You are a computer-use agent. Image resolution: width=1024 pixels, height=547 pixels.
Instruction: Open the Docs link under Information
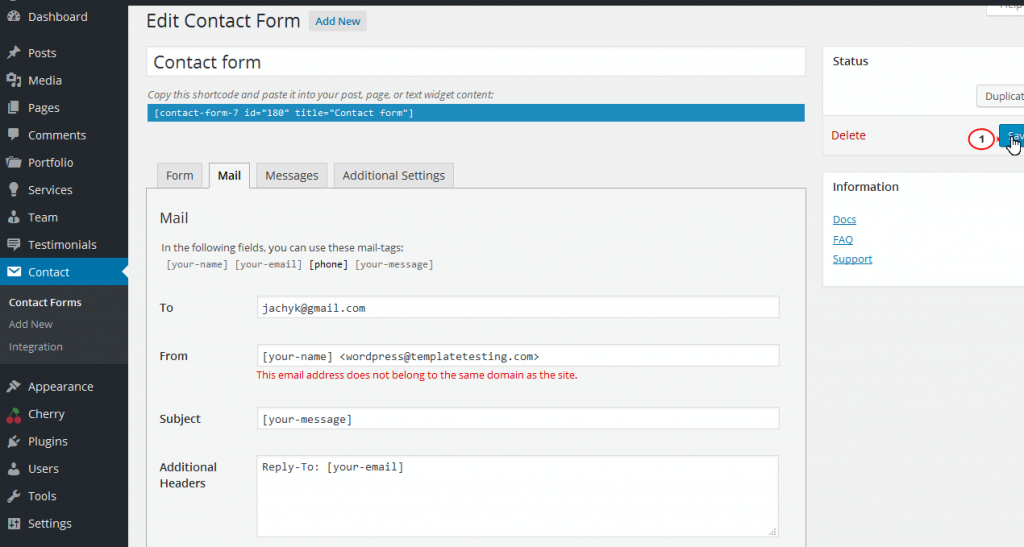pos(844,219)
